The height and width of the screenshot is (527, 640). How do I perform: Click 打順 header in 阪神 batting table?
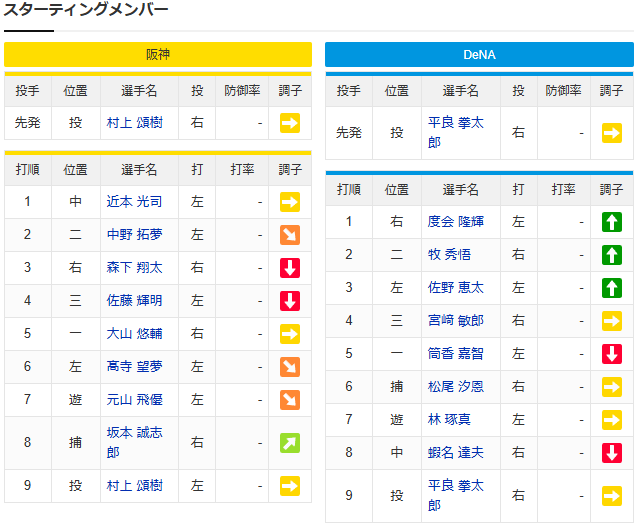(28, 169)
